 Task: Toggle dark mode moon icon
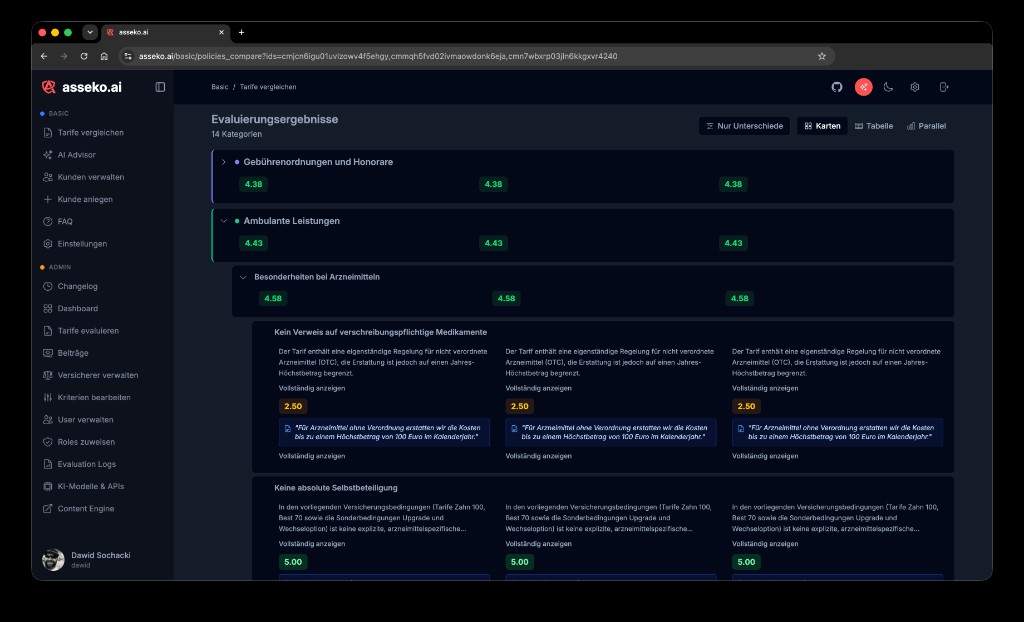888,87
